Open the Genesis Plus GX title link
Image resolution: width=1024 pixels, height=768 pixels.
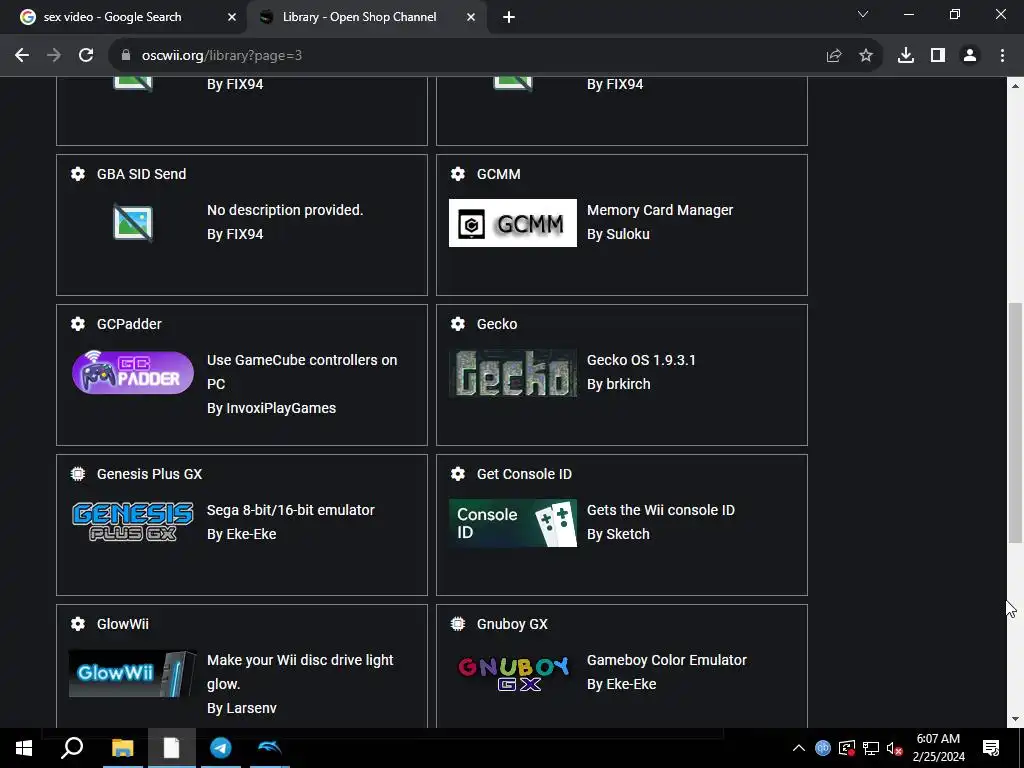pyautogui.click(x=150, y=474)
